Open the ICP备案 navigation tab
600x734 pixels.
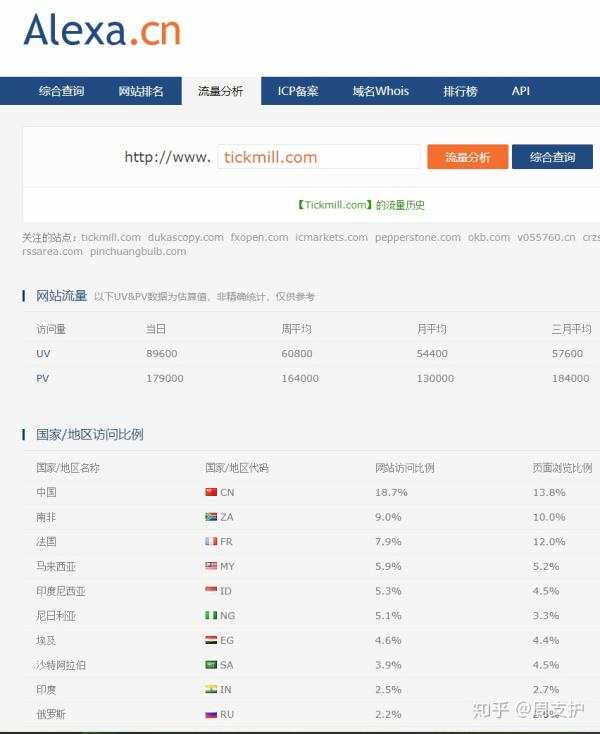(x=298, y=91)
